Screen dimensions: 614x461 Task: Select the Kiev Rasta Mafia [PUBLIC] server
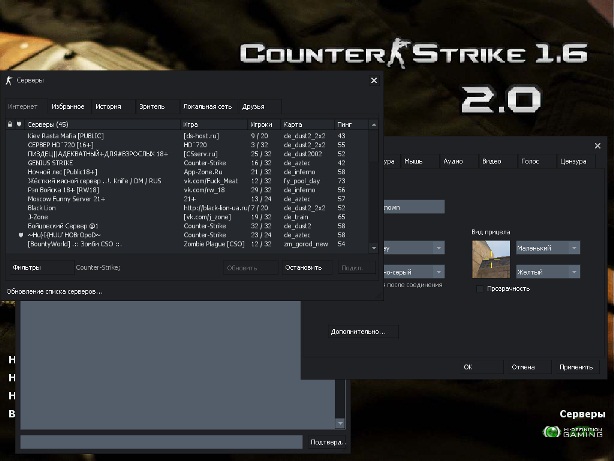click(187, 136)
